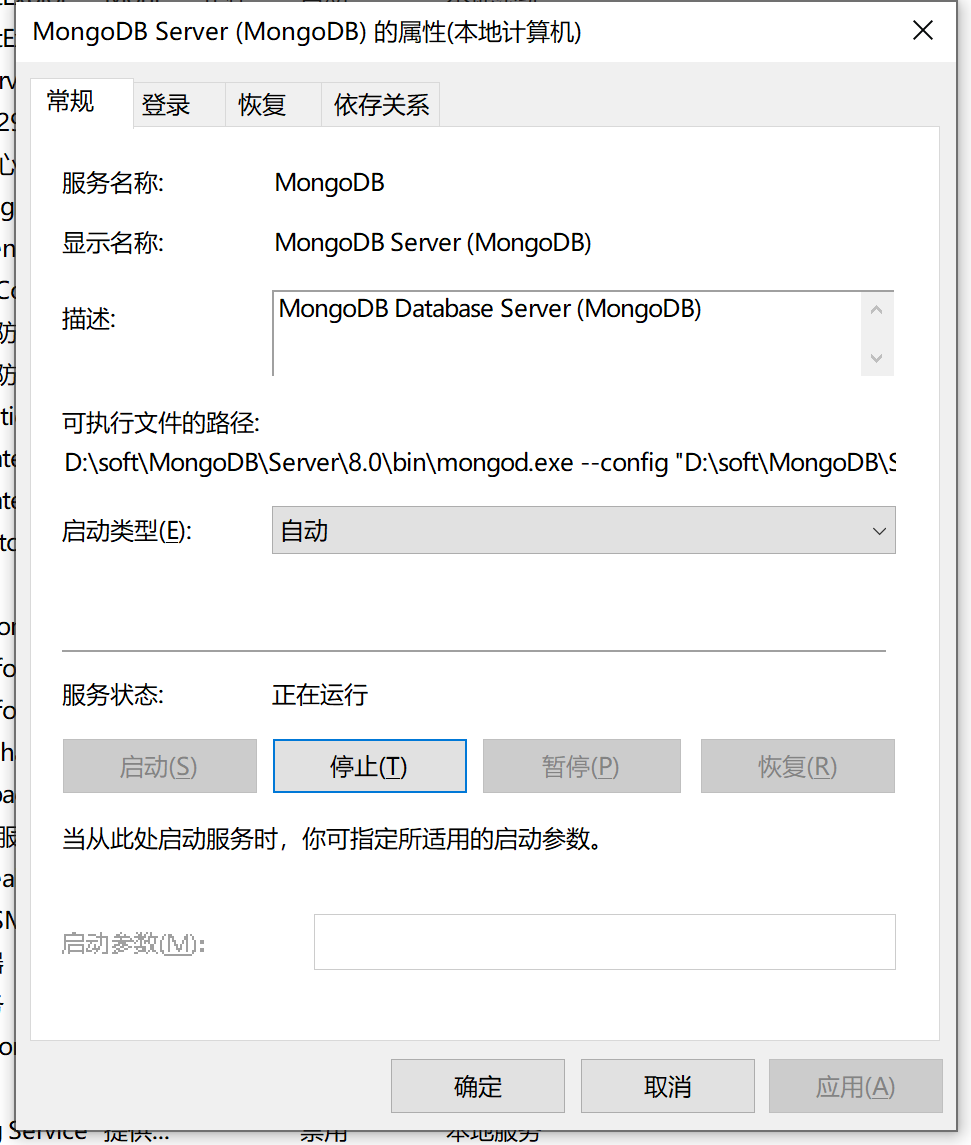This screenshot has height=1145, width=971.
Task: Click the description scrollbar down arrow
Action: click(x=877, y=358)
